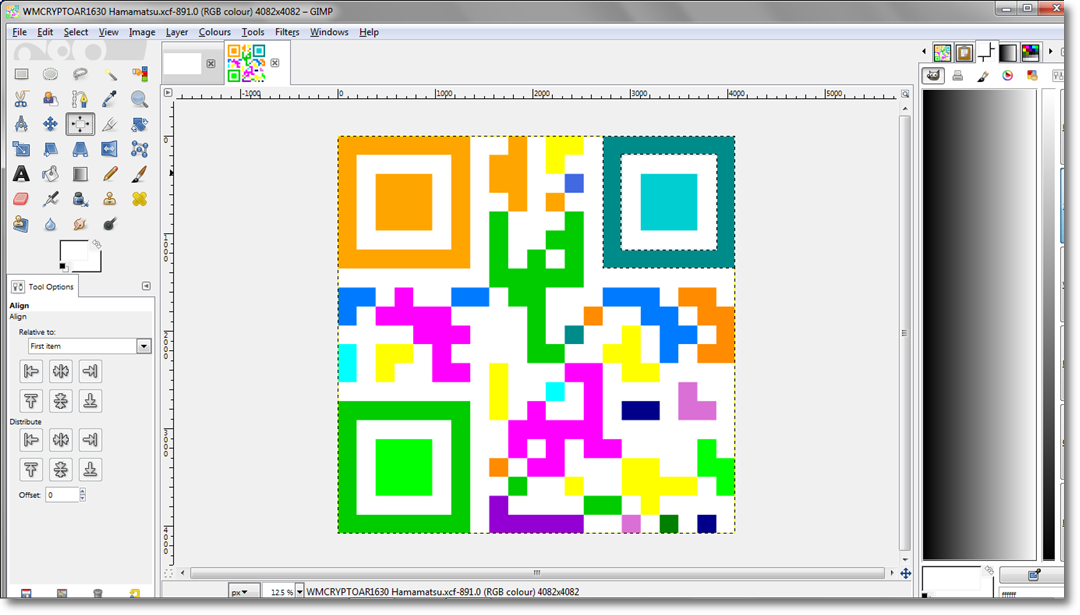Choose the Bucket Fill tool
Screen dimensions: 1080x615
click(50, 174)
